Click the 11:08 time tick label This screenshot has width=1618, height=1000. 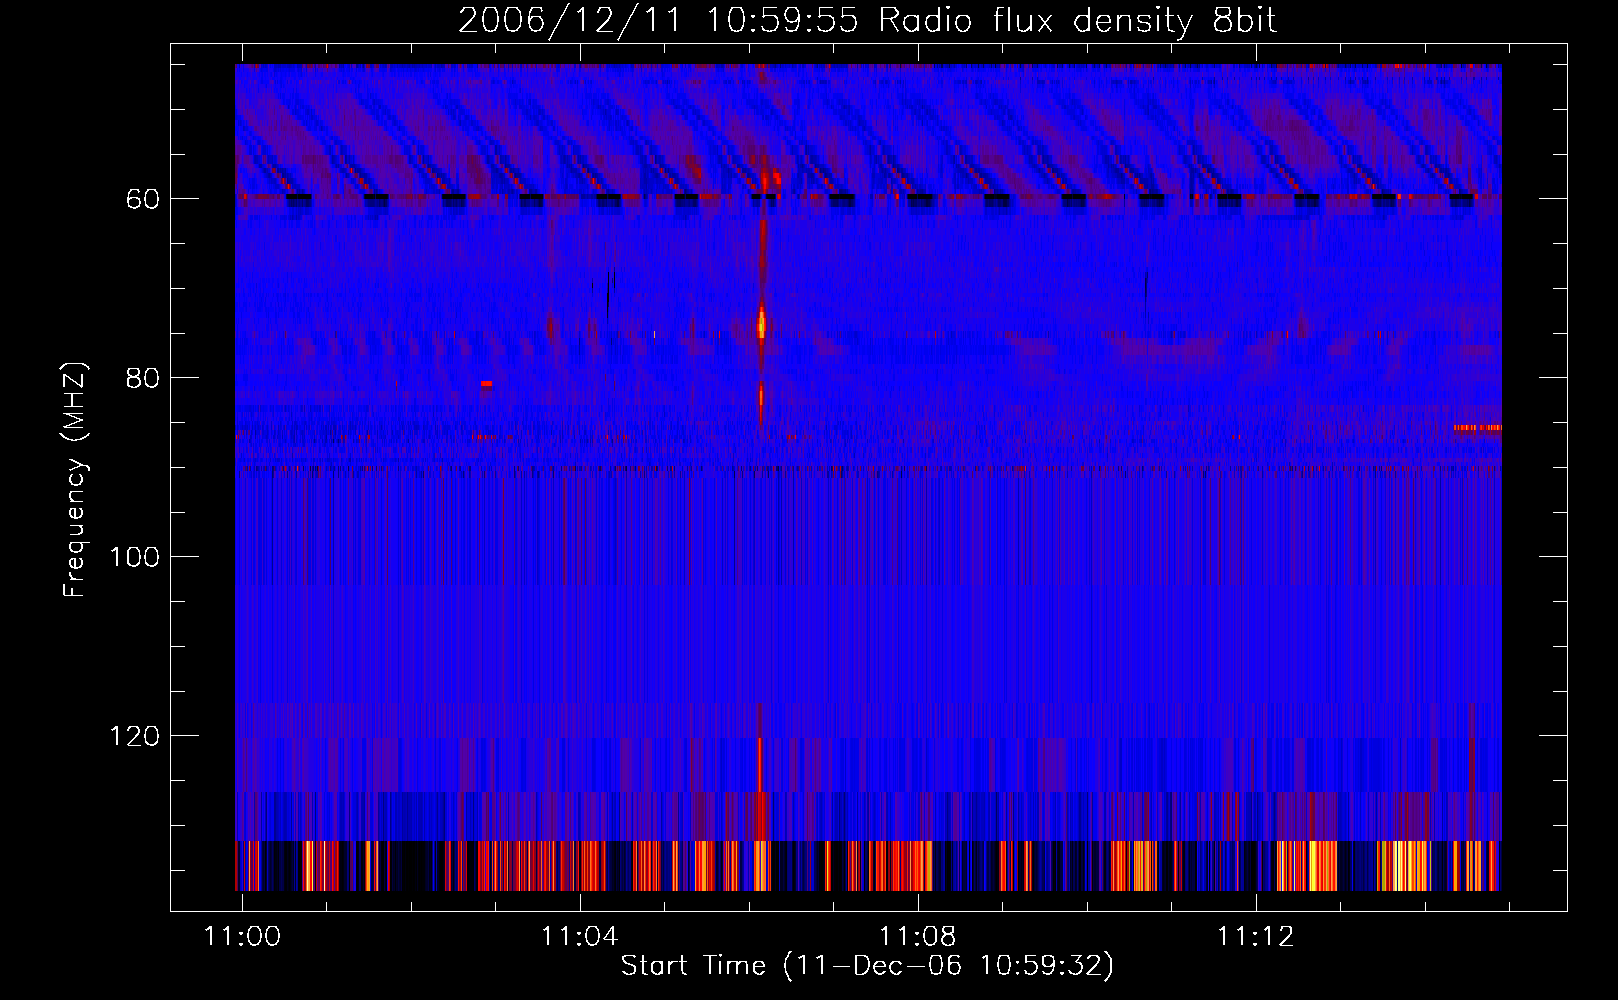(x=918, y=937)
